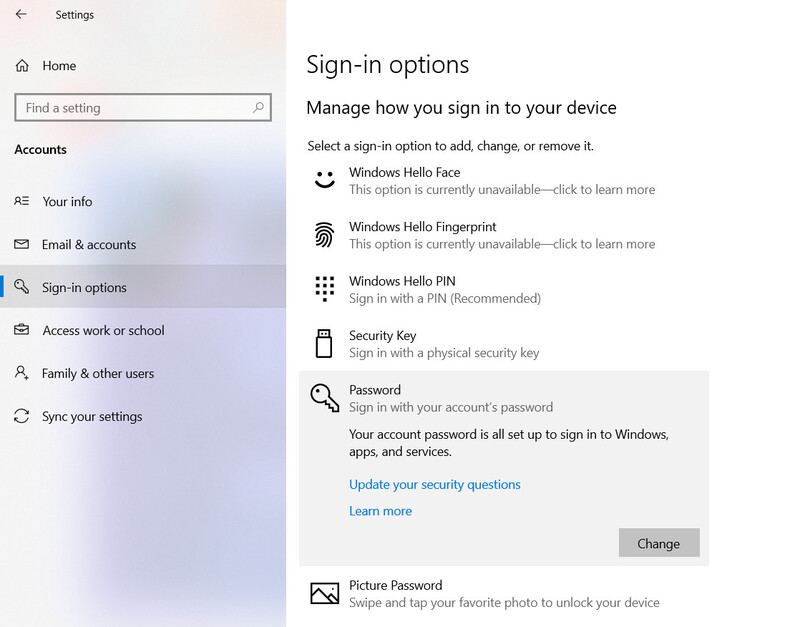
Task: Click the 'Settings' window title text
Action: click(74, 15)
